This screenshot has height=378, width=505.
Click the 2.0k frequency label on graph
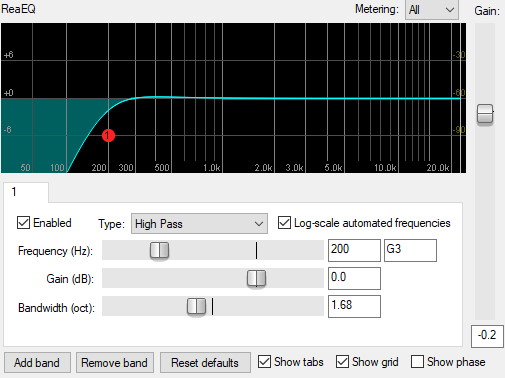pos(263,168)
